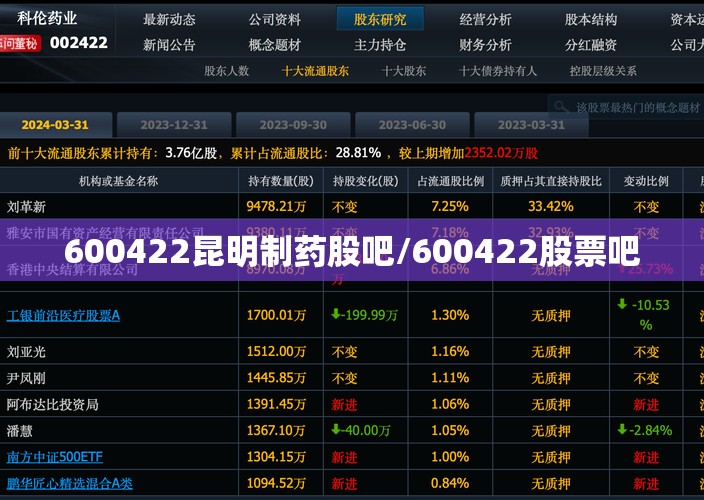
Task: Open the 股本结构 menu item
Action: pyautogui.click(x=591, y=19)
